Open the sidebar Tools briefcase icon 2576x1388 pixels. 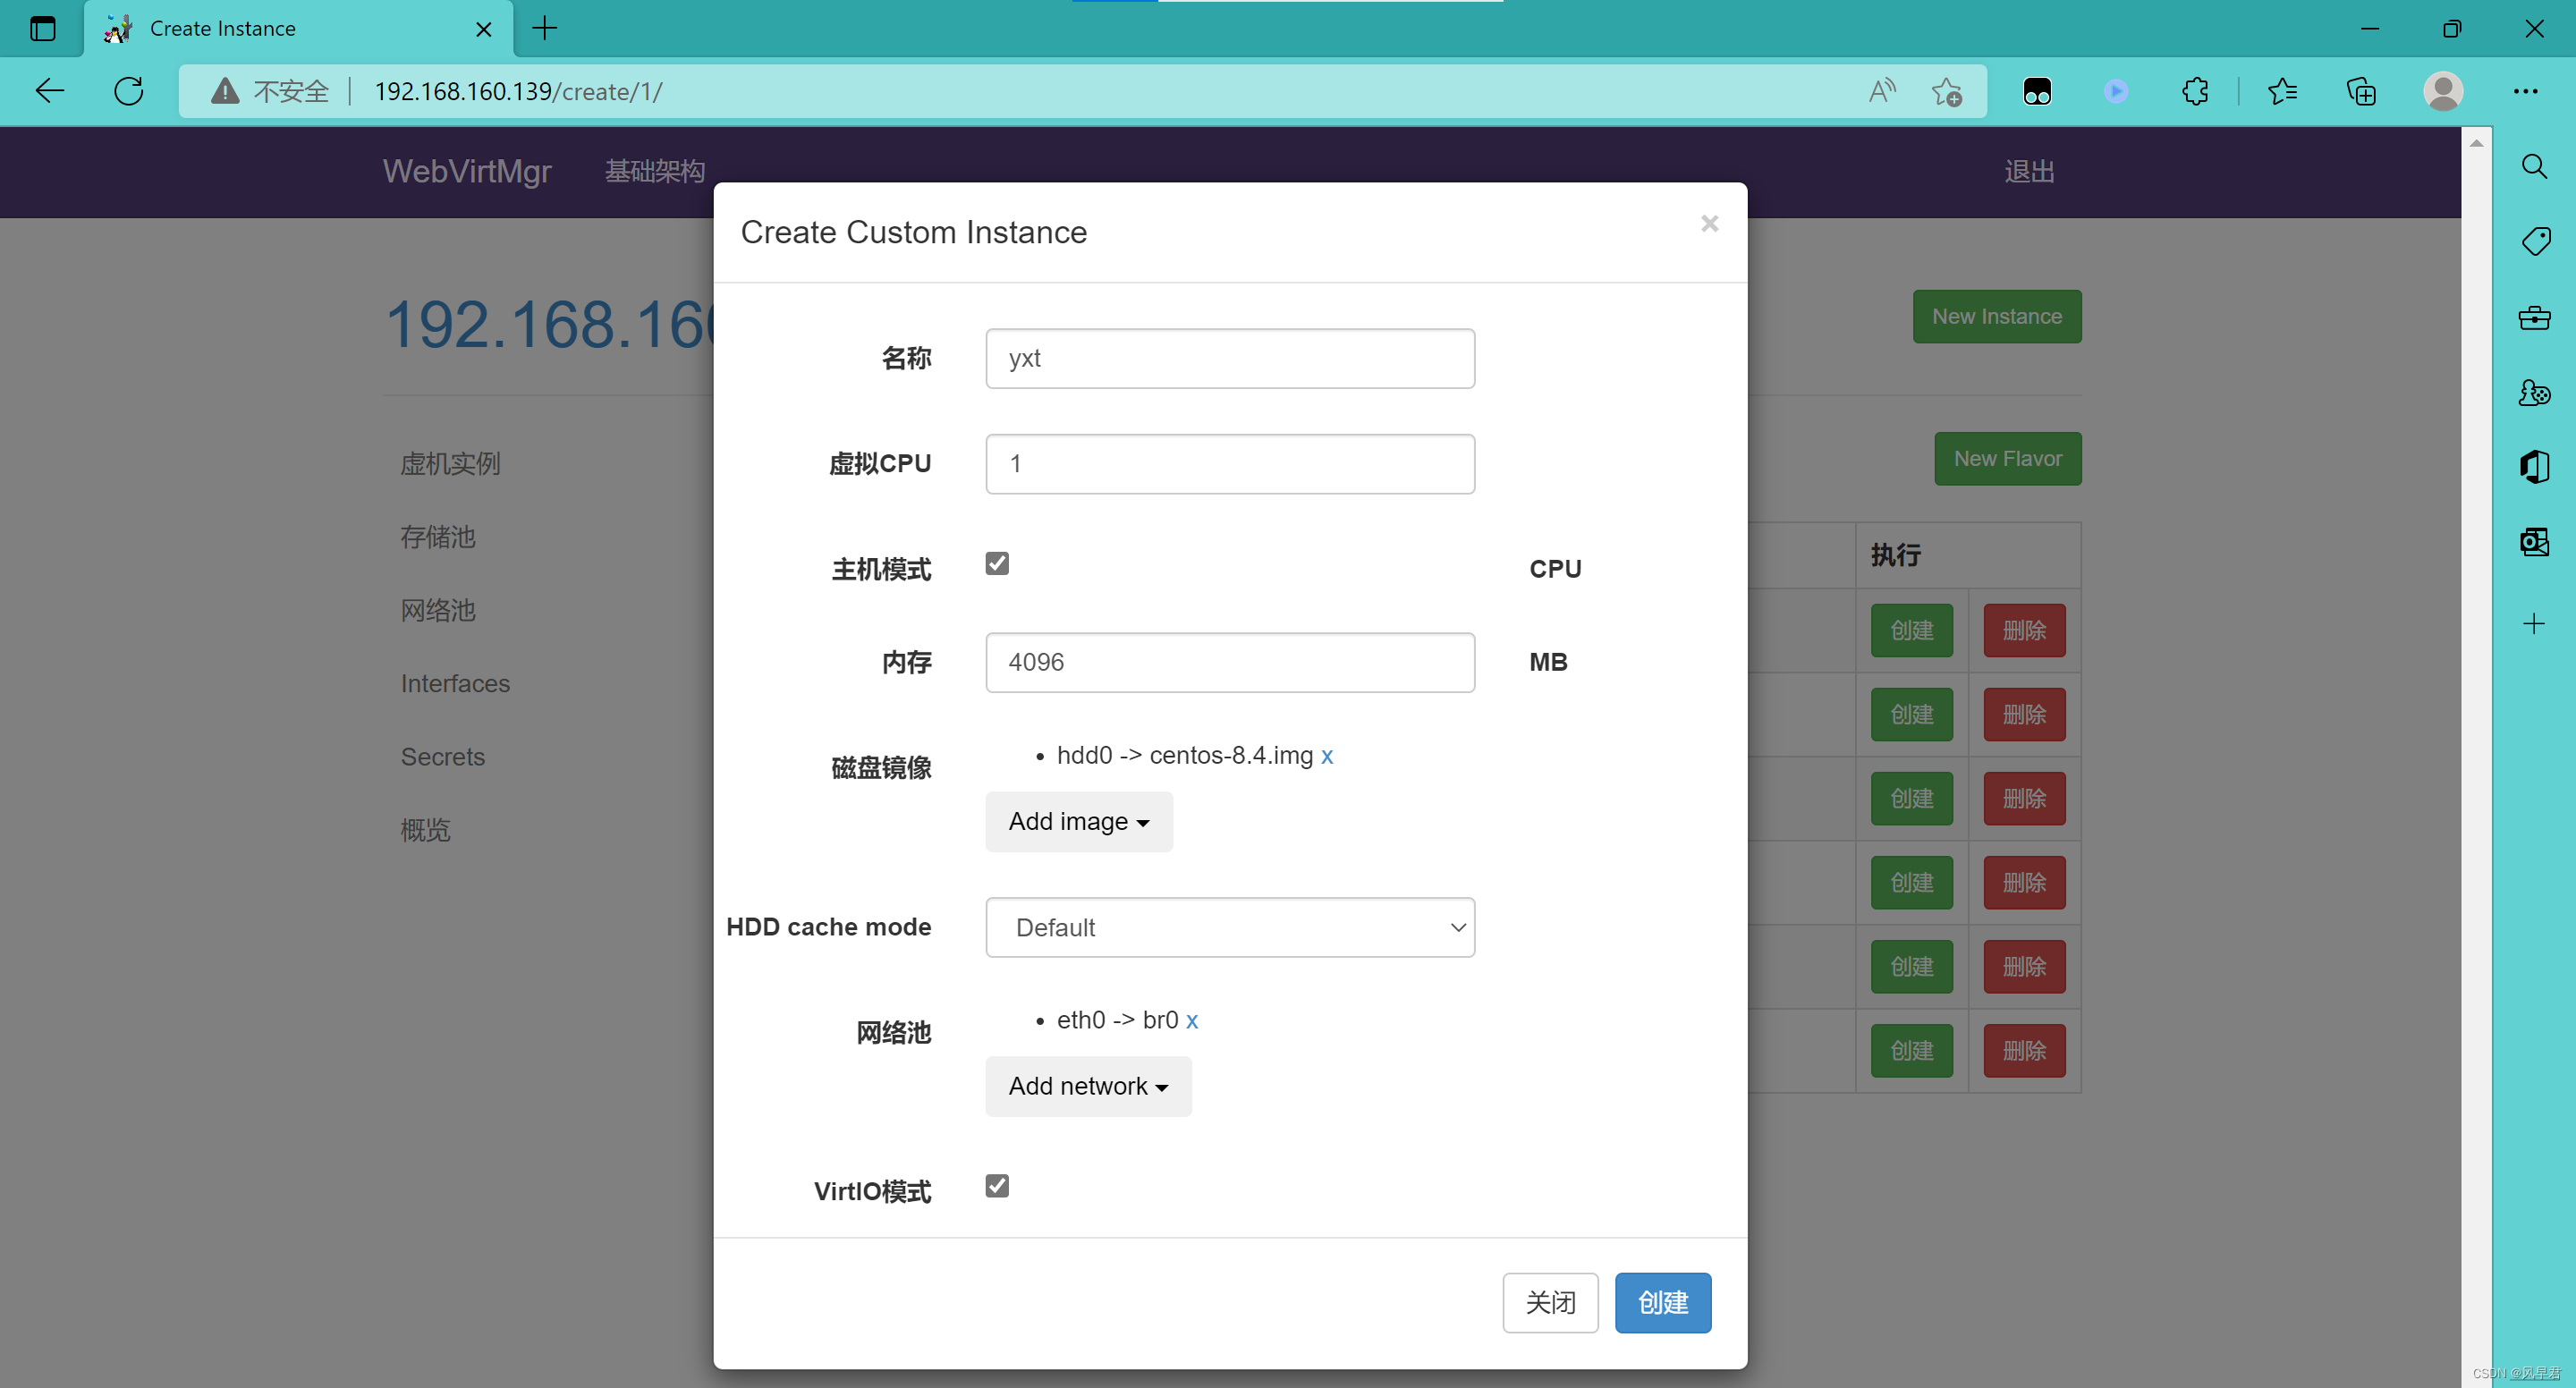coord(2534,318)
